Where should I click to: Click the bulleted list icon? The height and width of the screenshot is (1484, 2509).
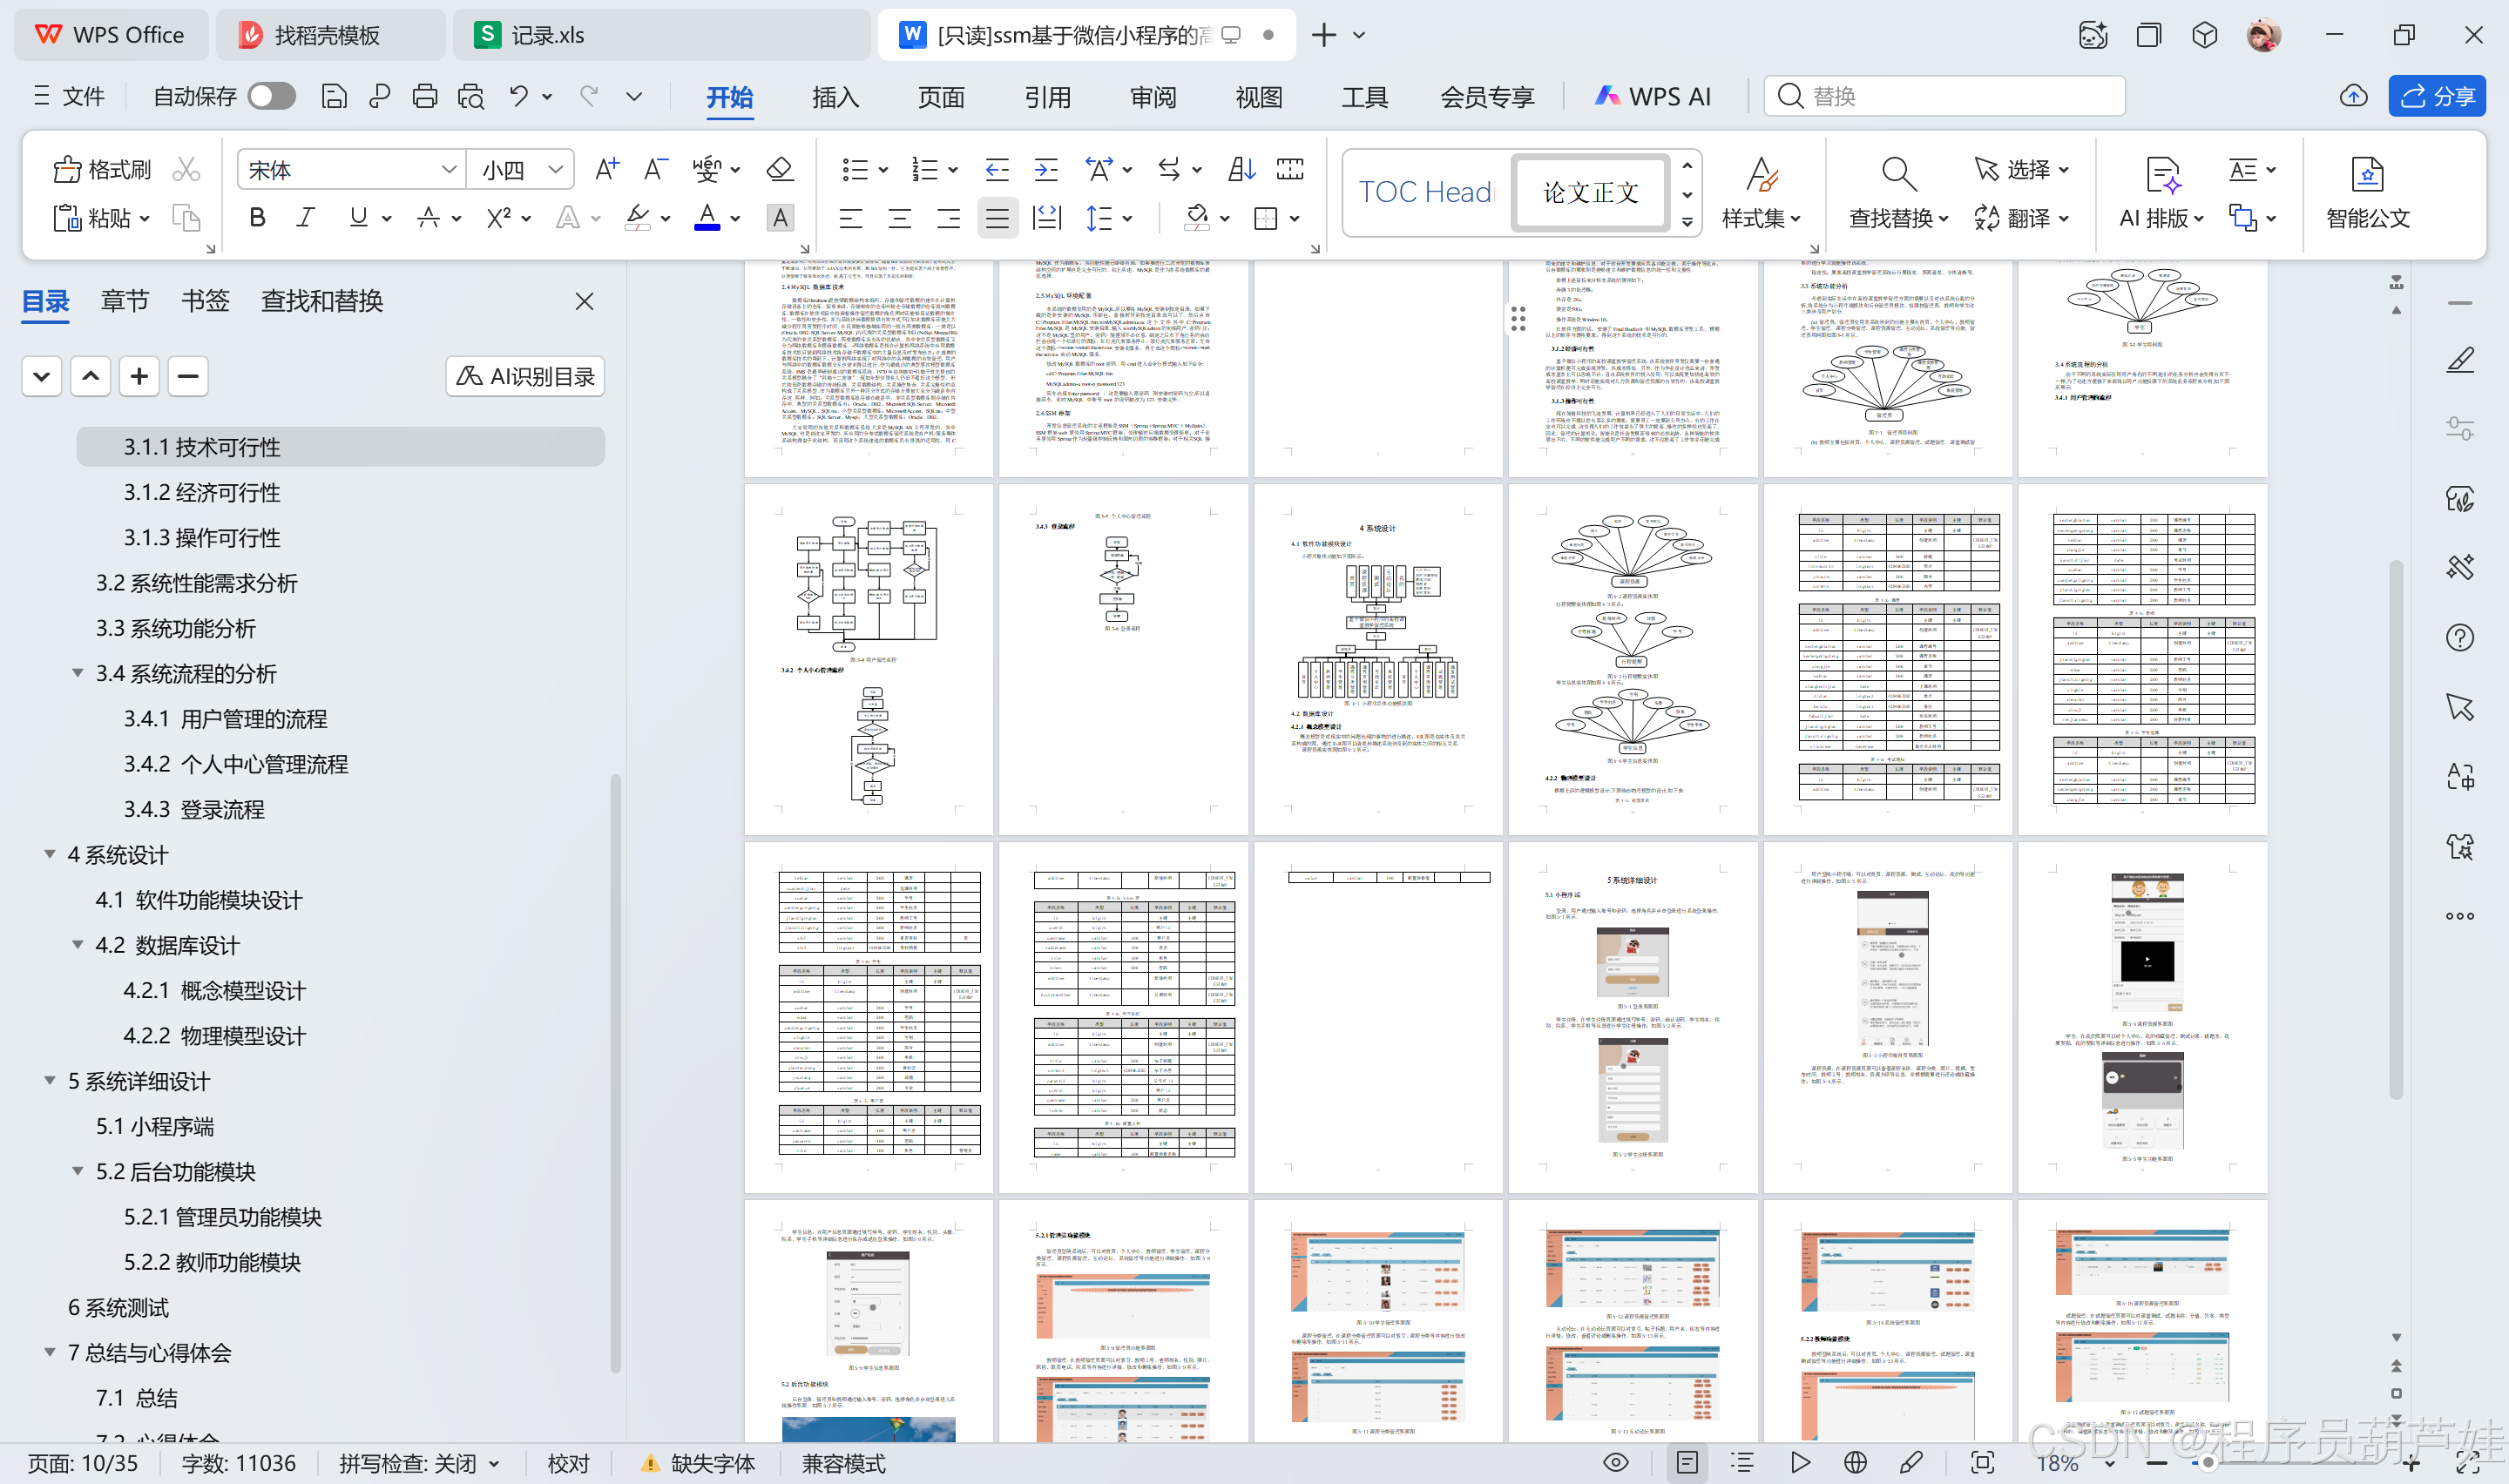pos(855,169)
